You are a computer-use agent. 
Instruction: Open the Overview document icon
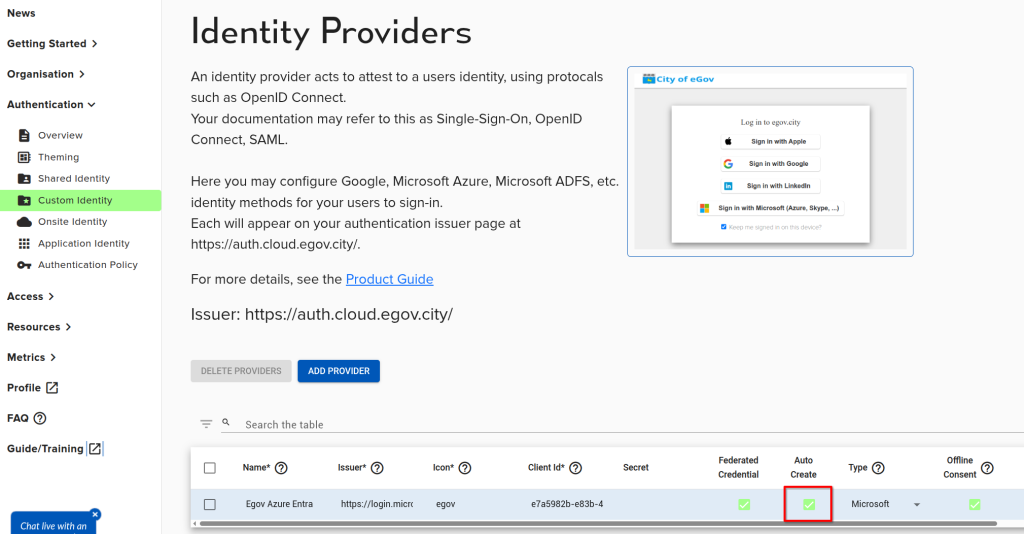pyautogui.click(x=24, y=135)
